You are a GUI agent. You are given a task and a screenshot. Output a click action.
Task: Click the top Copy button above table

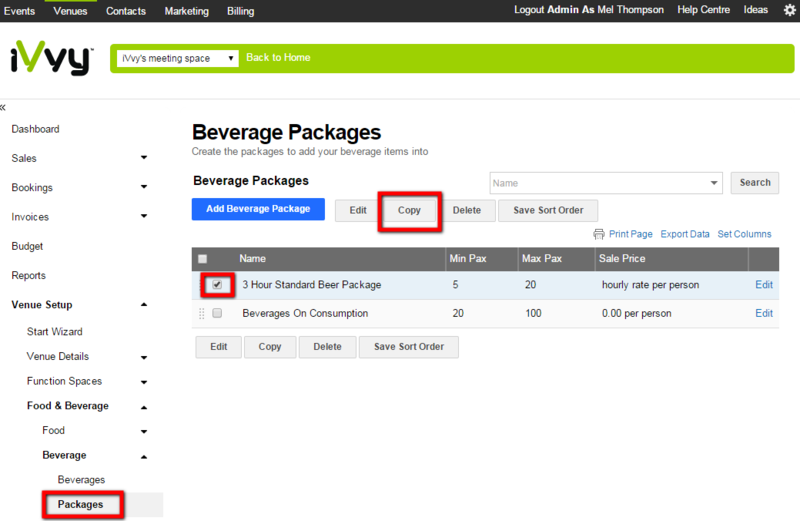point(409,210)
